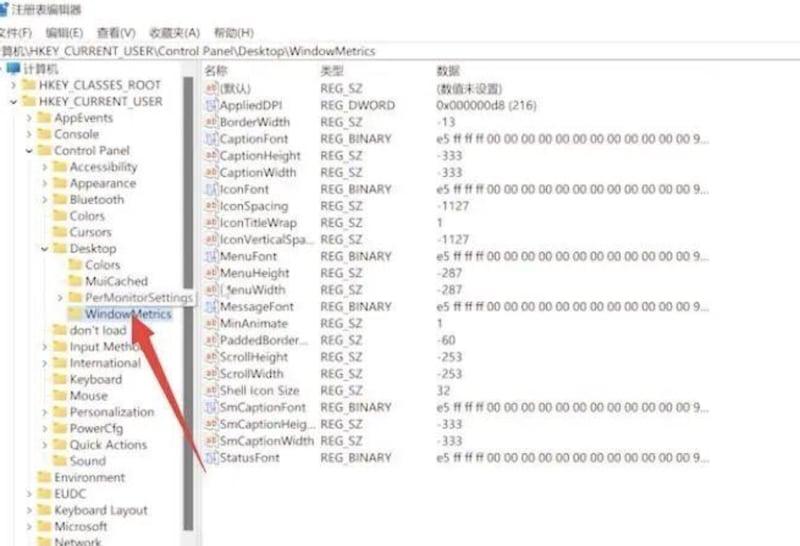
Task: Click the 名称 column header
Action: coord(216,71)
